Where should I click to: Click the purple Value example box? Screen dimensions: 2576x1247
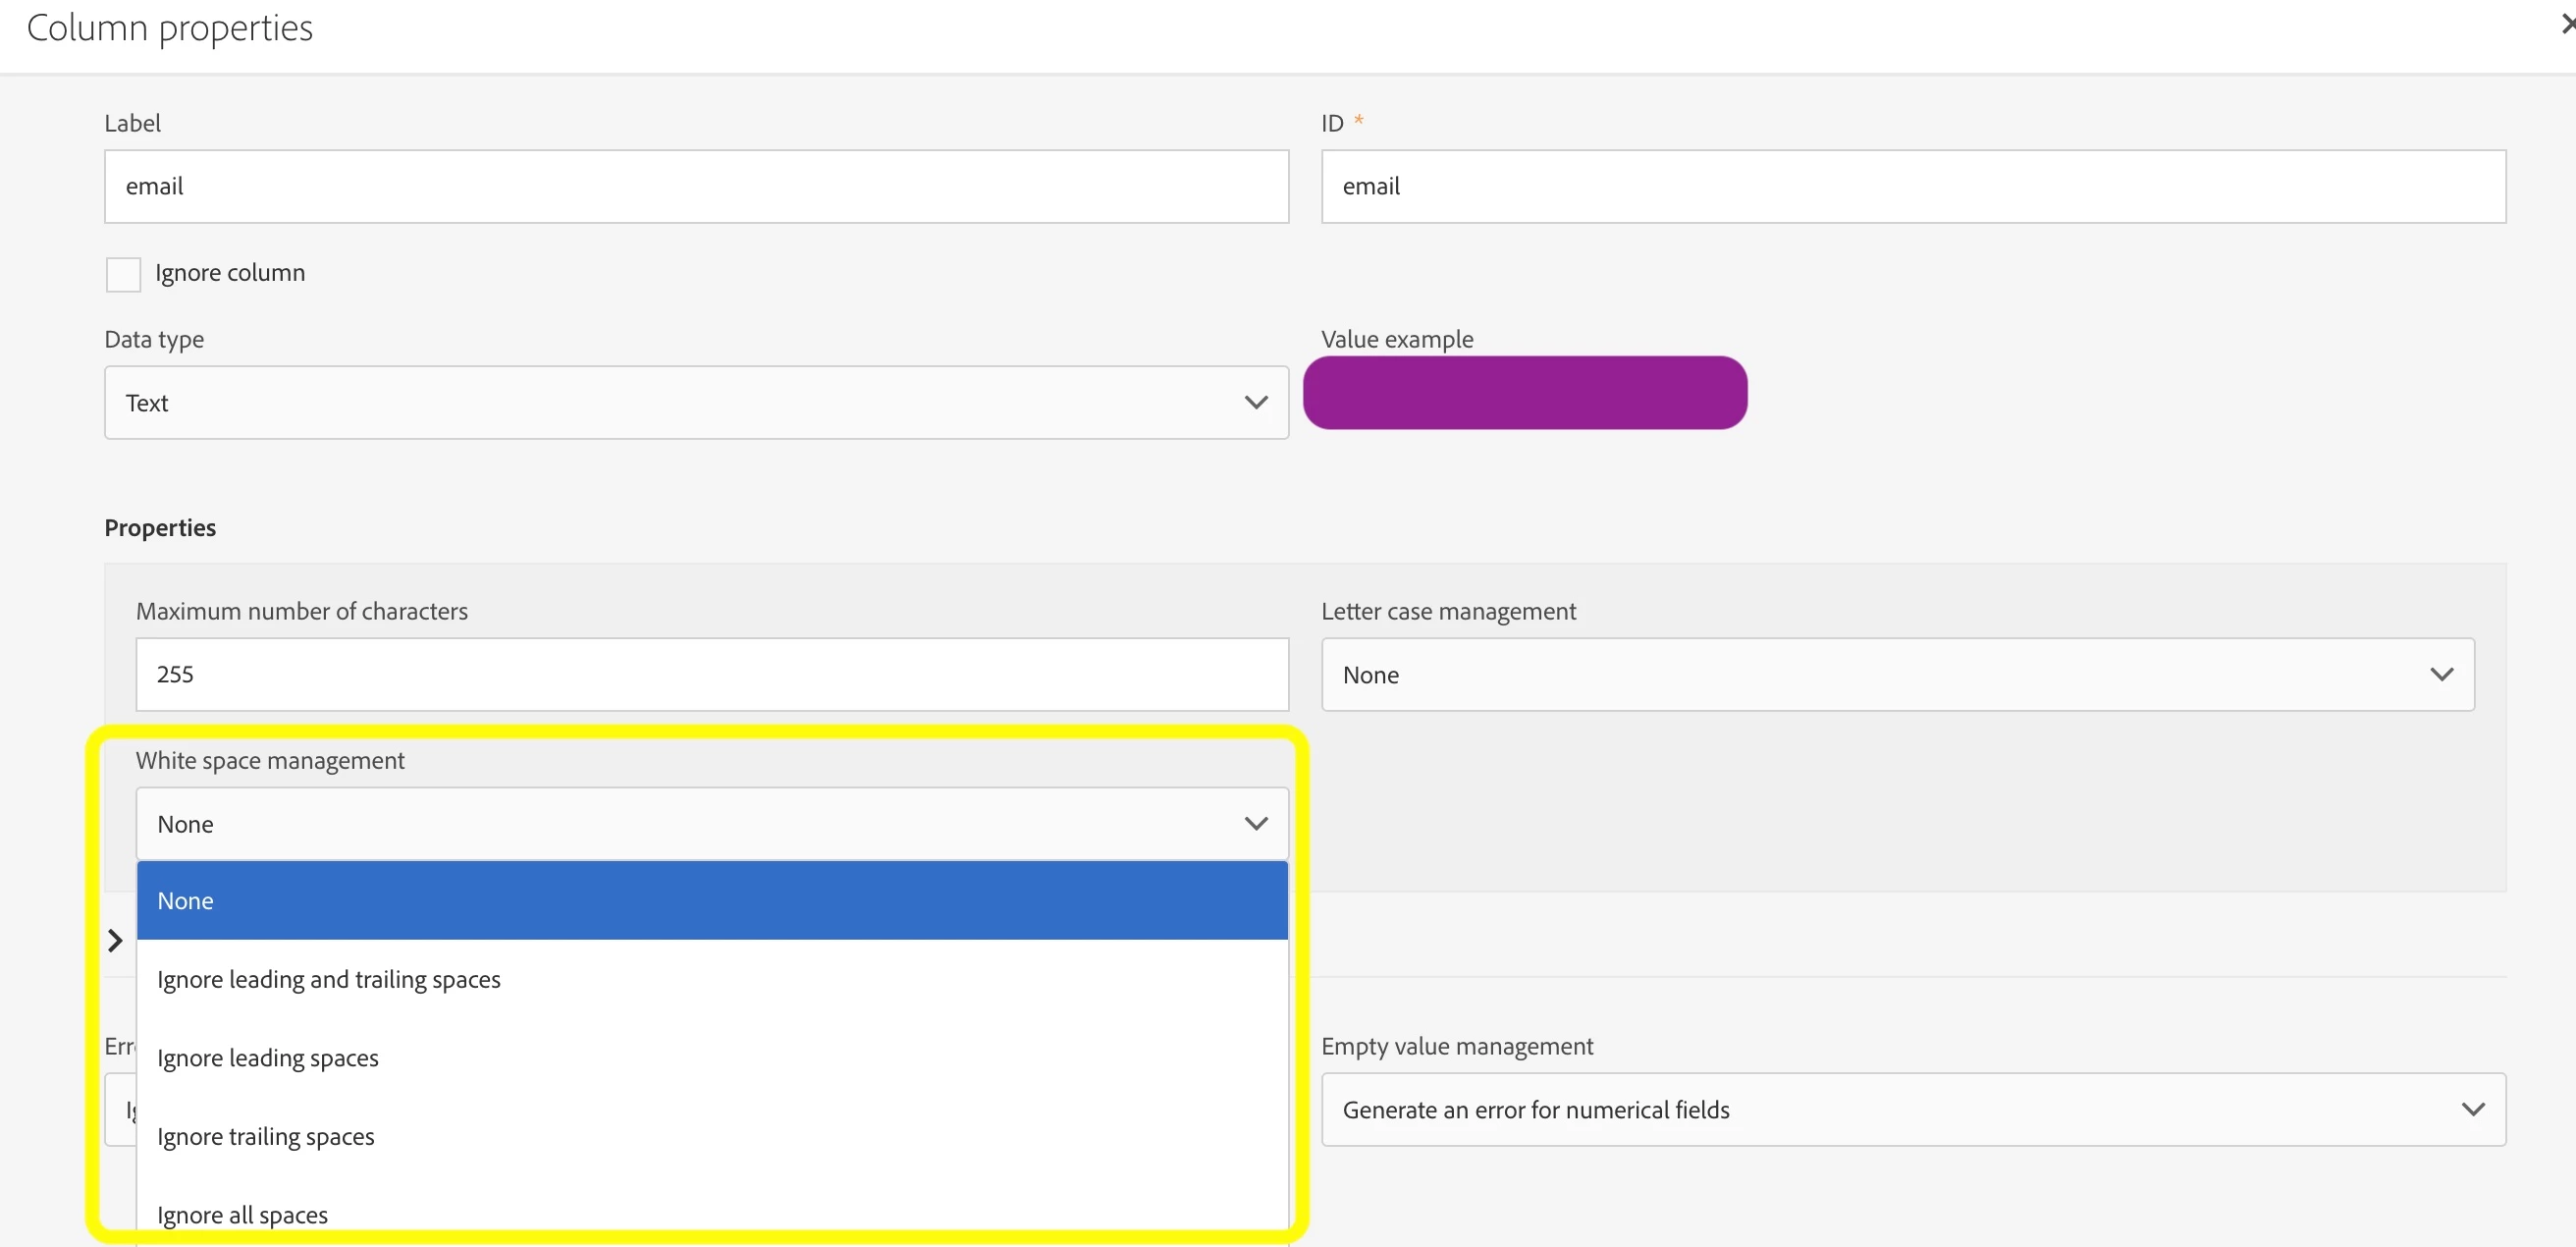1524,393
